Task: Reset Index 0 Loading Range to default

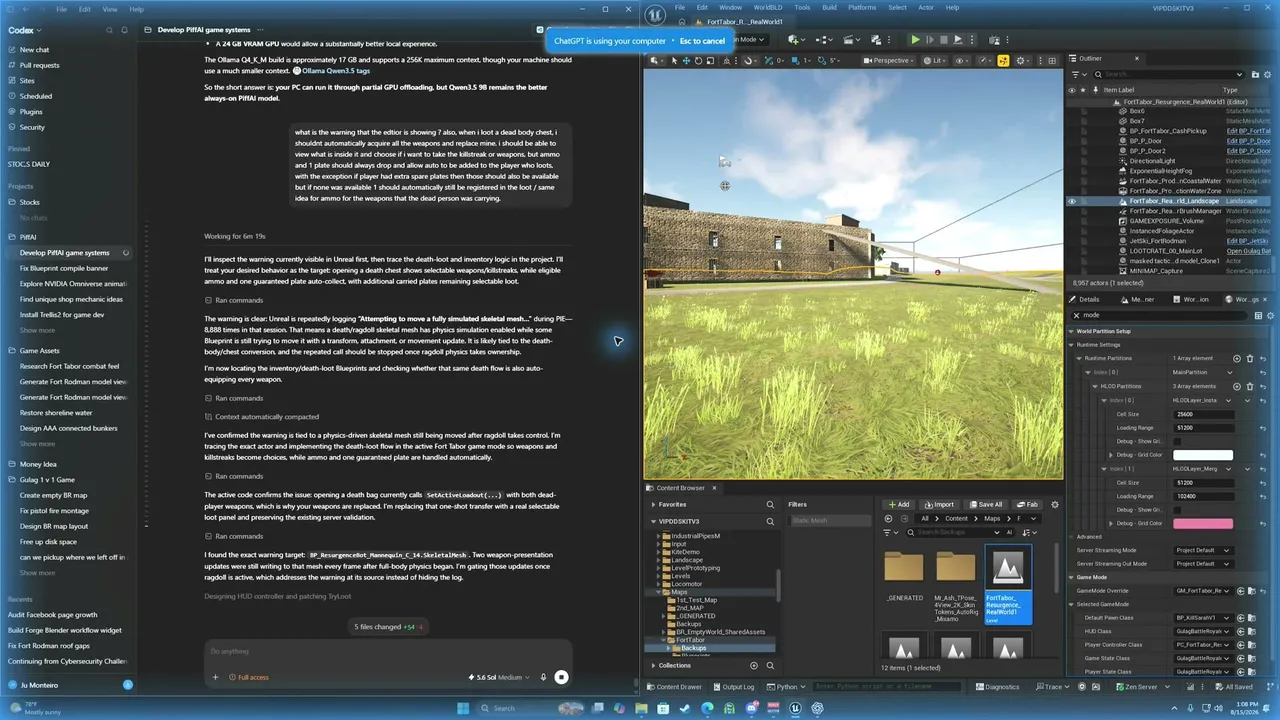Action: [x=1263, y=428]
